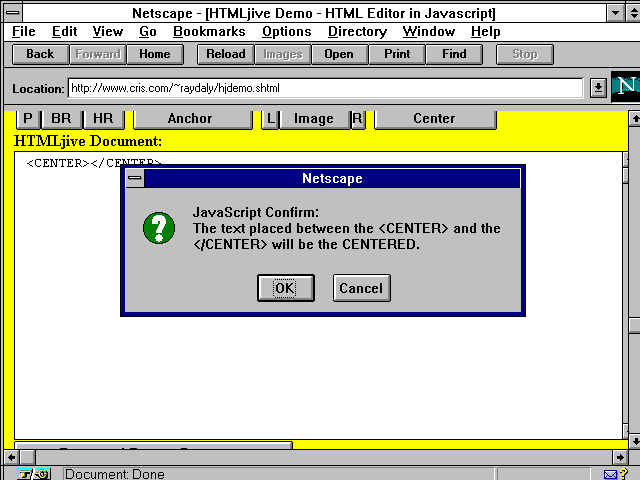The image size is (640, 480).
Task: Open the Bookmarks menu
Action: [x=209, y=31]
